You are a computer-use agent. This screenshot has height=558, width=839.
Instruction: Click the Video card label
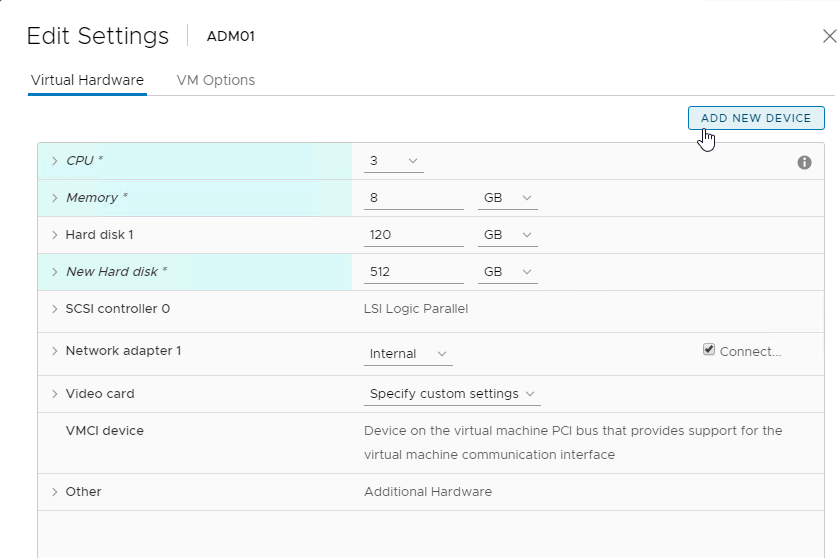[100, 394]
